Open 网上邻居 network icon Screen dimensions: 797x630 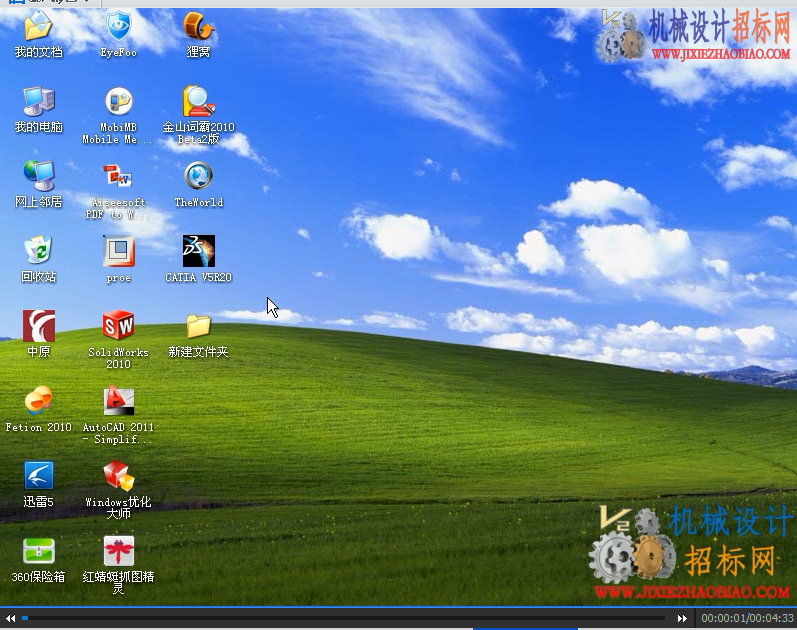pos(38,176)
